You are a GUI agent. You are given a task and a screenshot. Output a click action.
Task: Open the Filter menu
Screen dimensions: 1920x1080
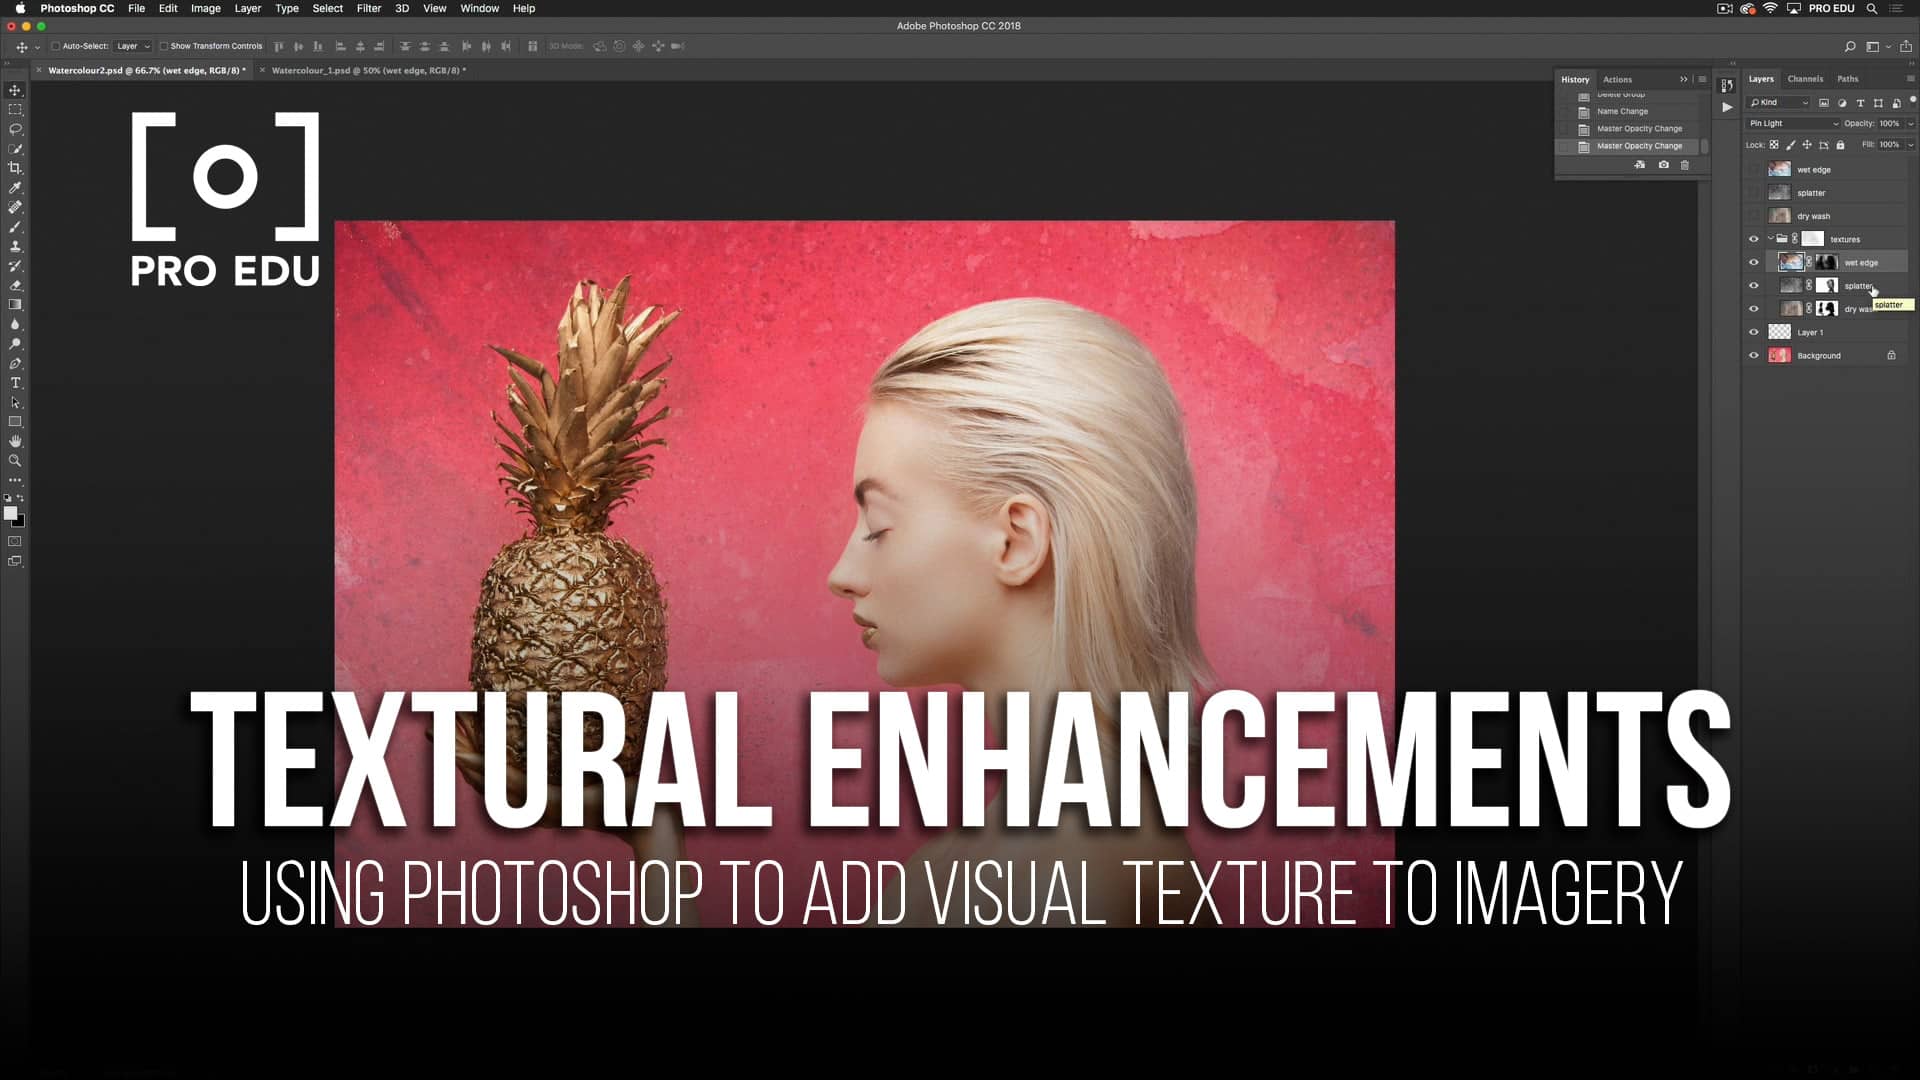(x=369, y=8)
